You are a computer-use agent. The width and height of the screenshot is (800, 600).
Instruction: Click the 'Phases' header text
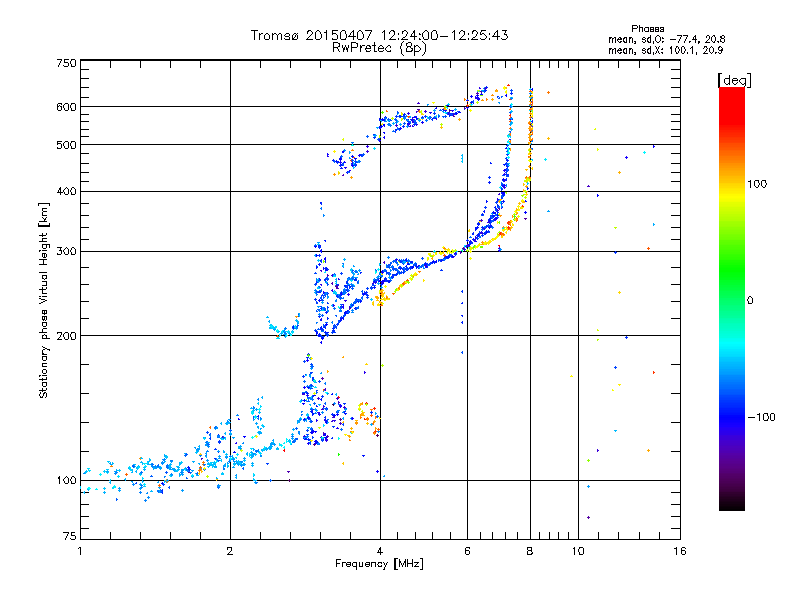point(647,29)
